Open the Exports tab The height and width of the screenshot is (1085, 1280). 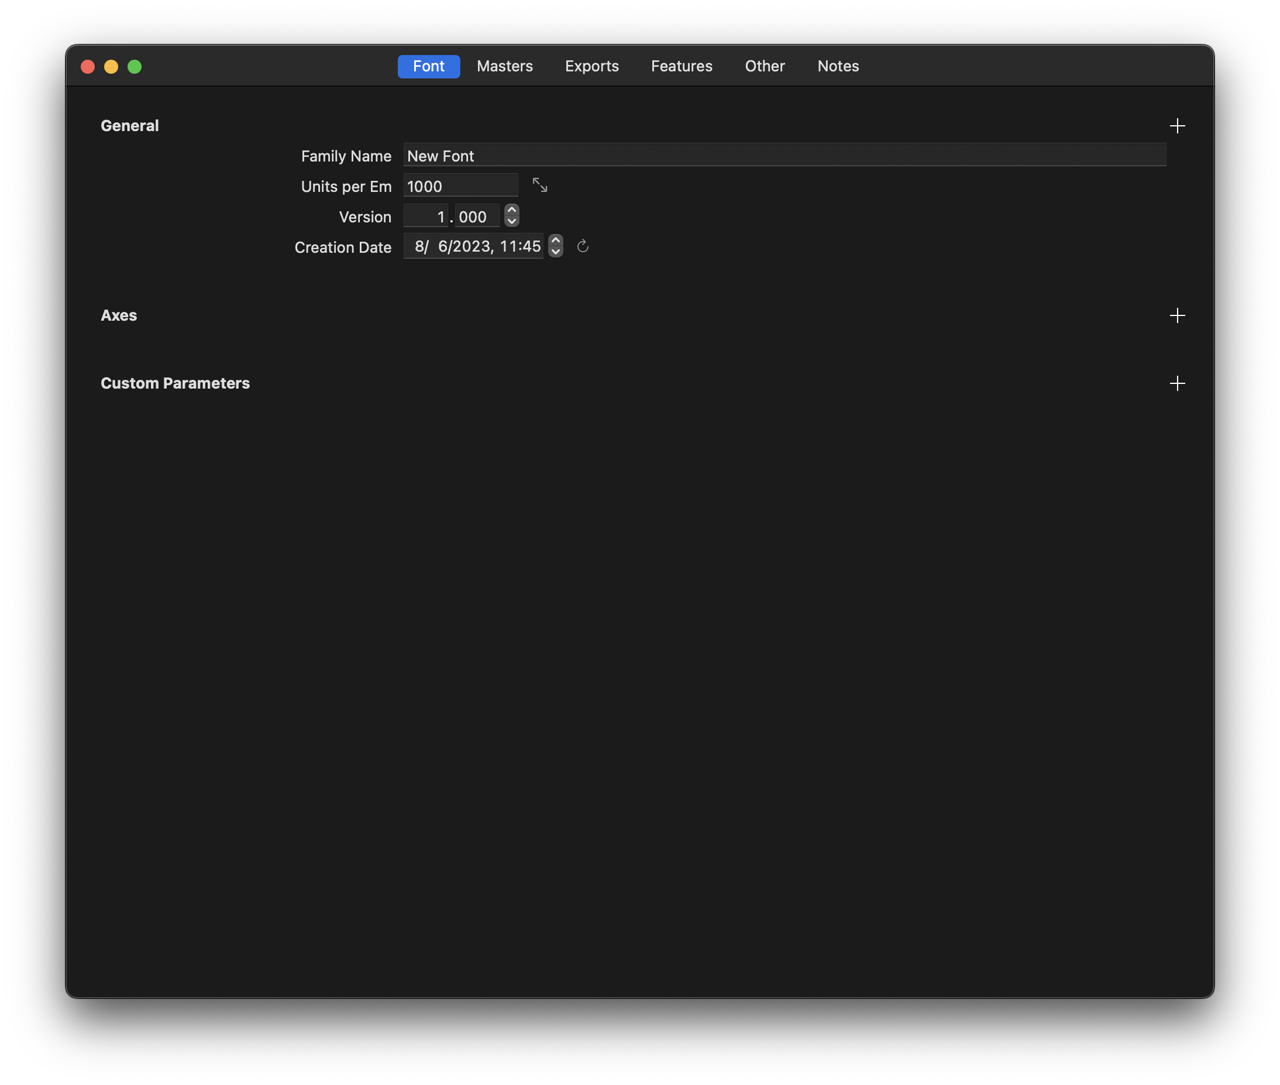(591, 66)
